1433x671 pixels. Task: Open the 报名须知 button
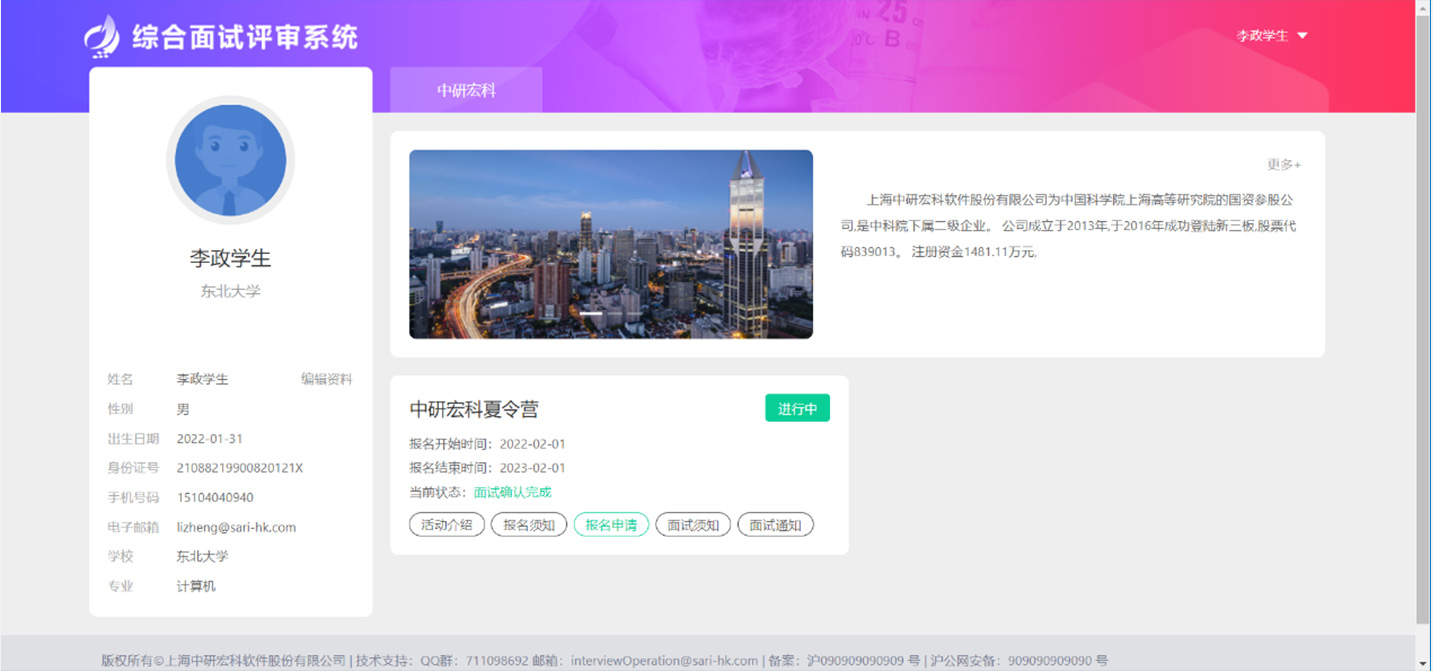pyautogui.click(x=529, y=525)
